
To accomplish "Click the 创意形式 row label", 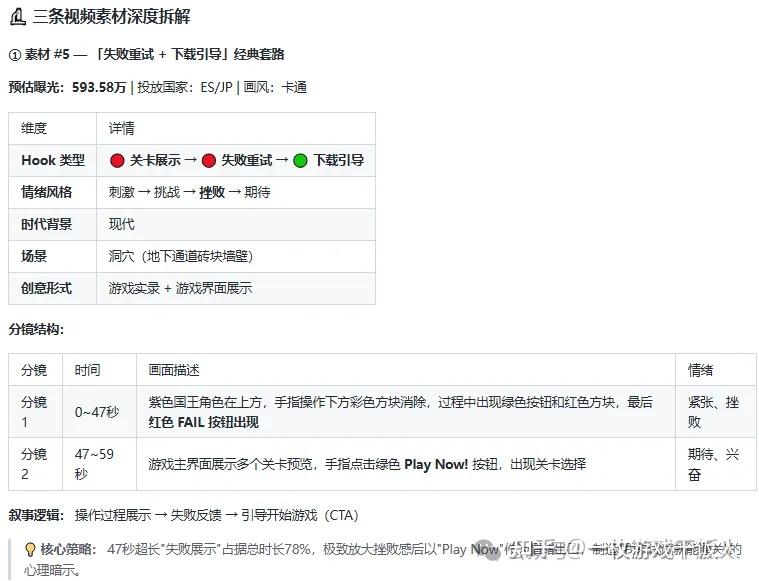I will [x=46, y=288].
